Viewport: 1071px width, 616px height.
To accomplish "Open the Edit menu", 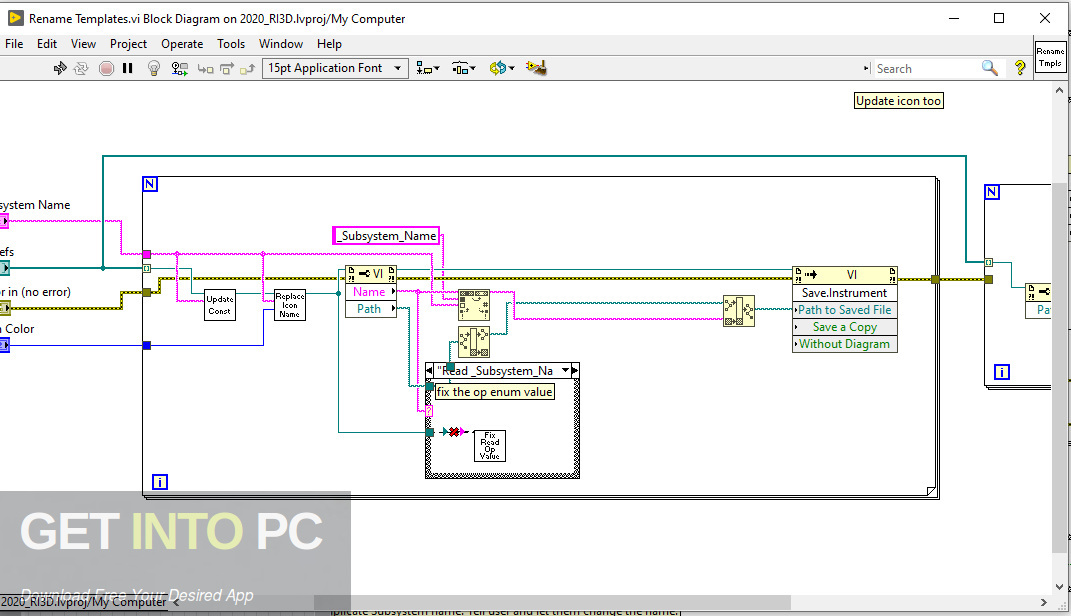I will pos(47,44).
